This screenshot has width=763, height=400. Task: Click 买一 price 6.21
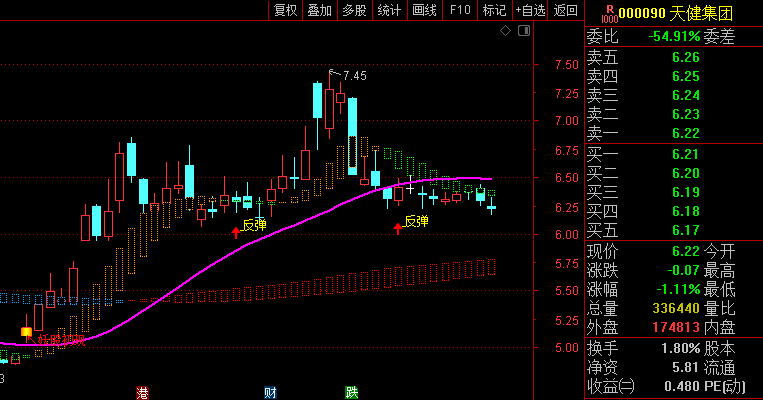pyautogui.click(x=686, y=154)
